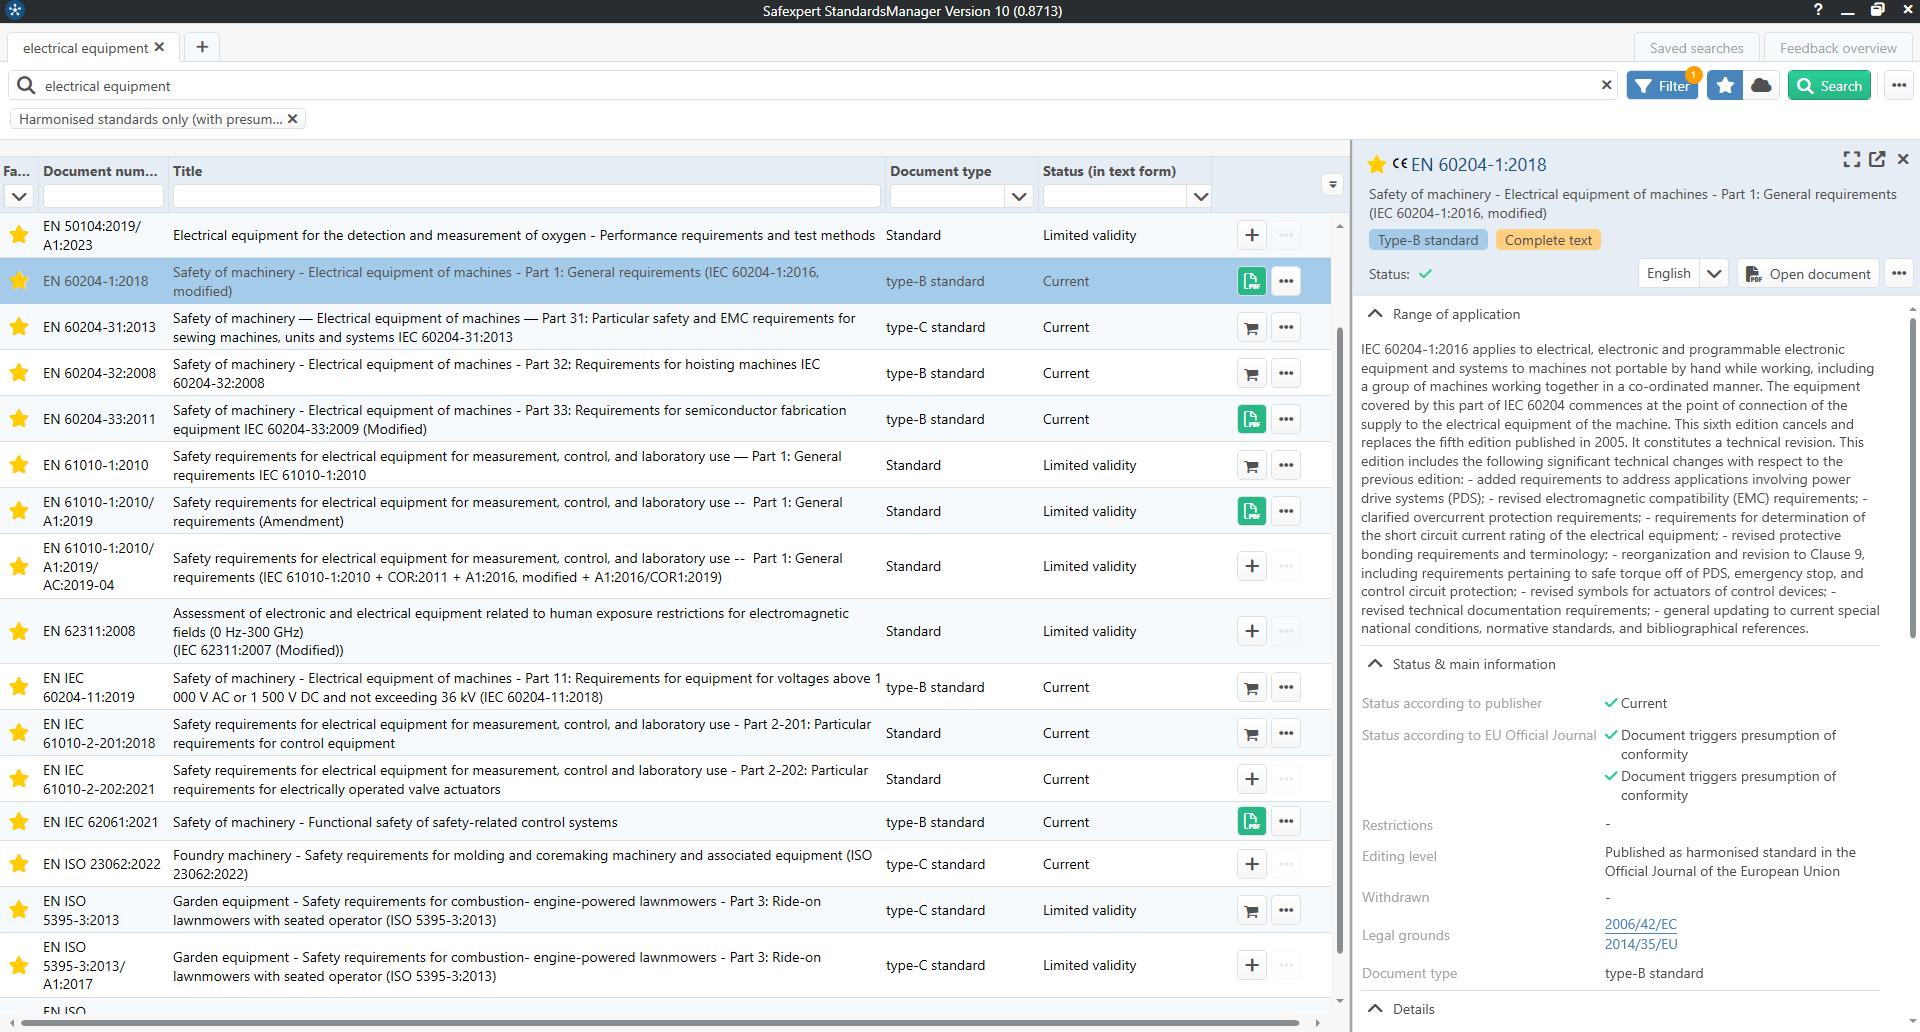Screen dimensions: 1920x1032
Task: Open the Feedback overview tab
Action: [1838, 48]
